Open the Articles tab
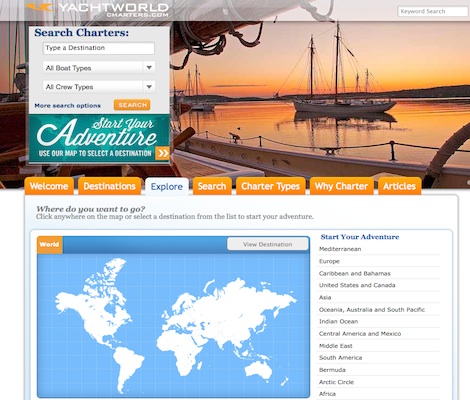 pyautogui.click(x=399, y=186)
